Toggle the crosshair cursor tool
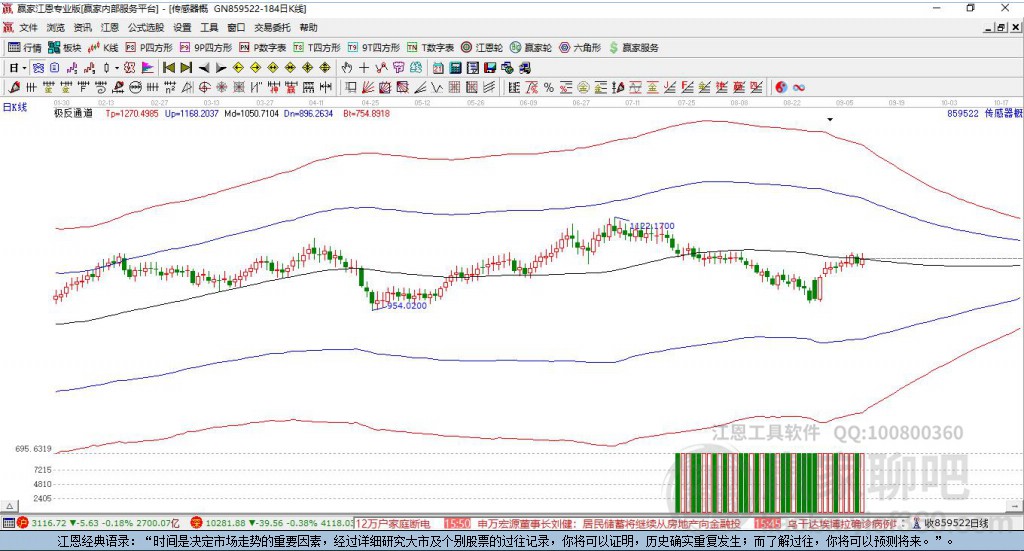1024x551 pixels. [364, 67]
